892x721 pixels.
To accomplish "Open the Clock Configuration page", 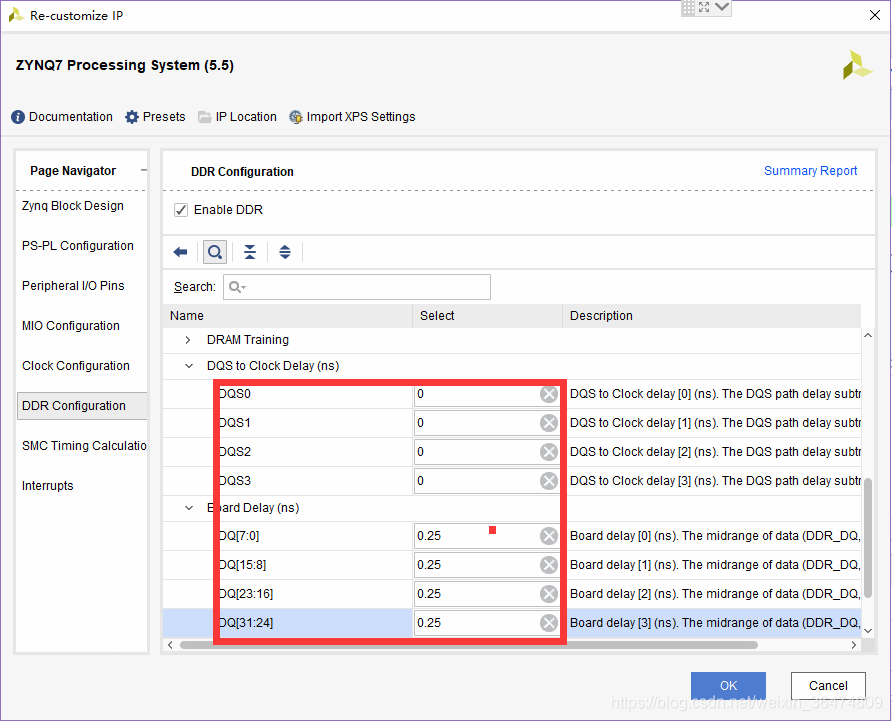I will click(76, 366).
